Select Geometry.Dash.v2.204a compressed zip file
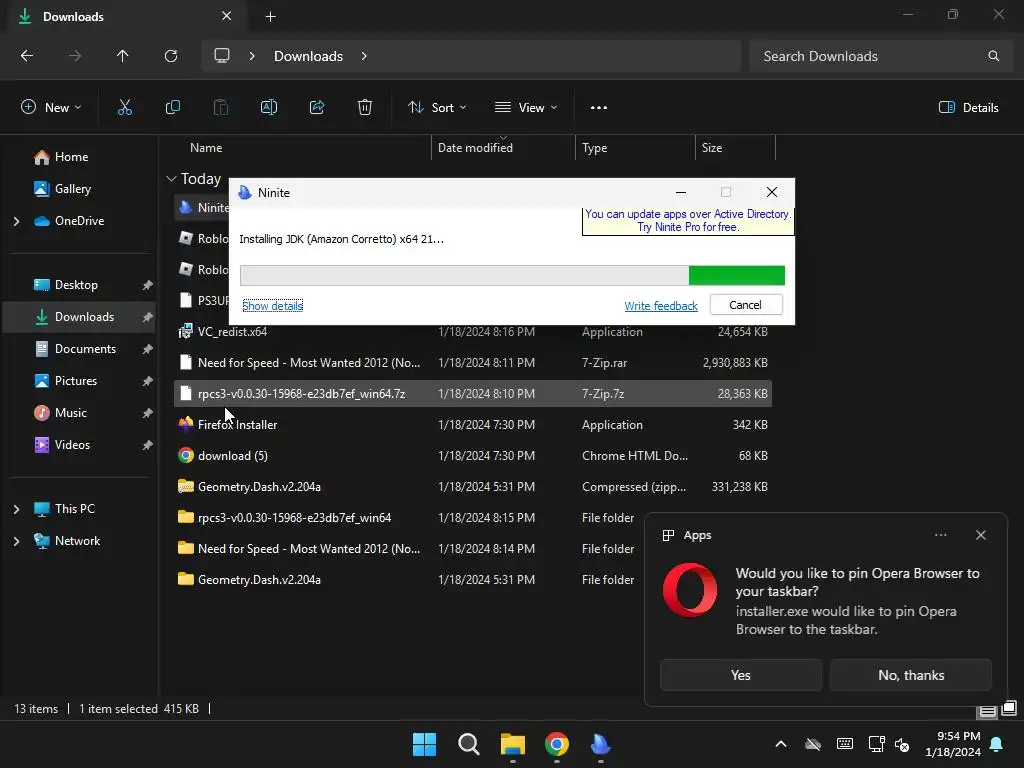 pyautogui.click(x=473, y=487)
